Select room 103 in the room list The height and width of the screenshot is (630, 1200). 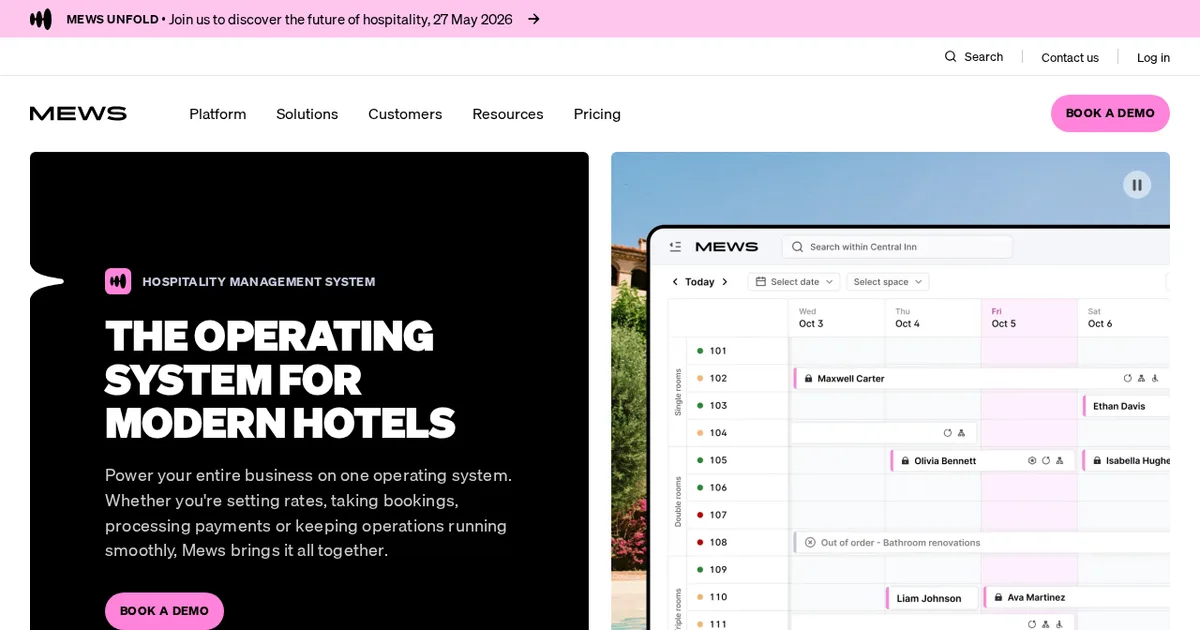click(718, 406)
